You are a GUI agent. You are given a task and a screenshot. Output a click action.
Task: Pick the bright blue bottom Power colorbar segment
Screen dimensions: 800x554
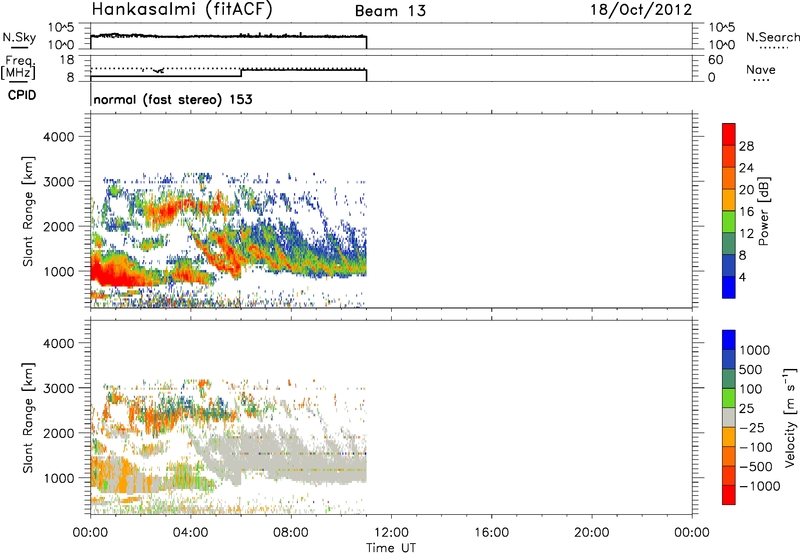pyautogui.click(x=729, y=287)
